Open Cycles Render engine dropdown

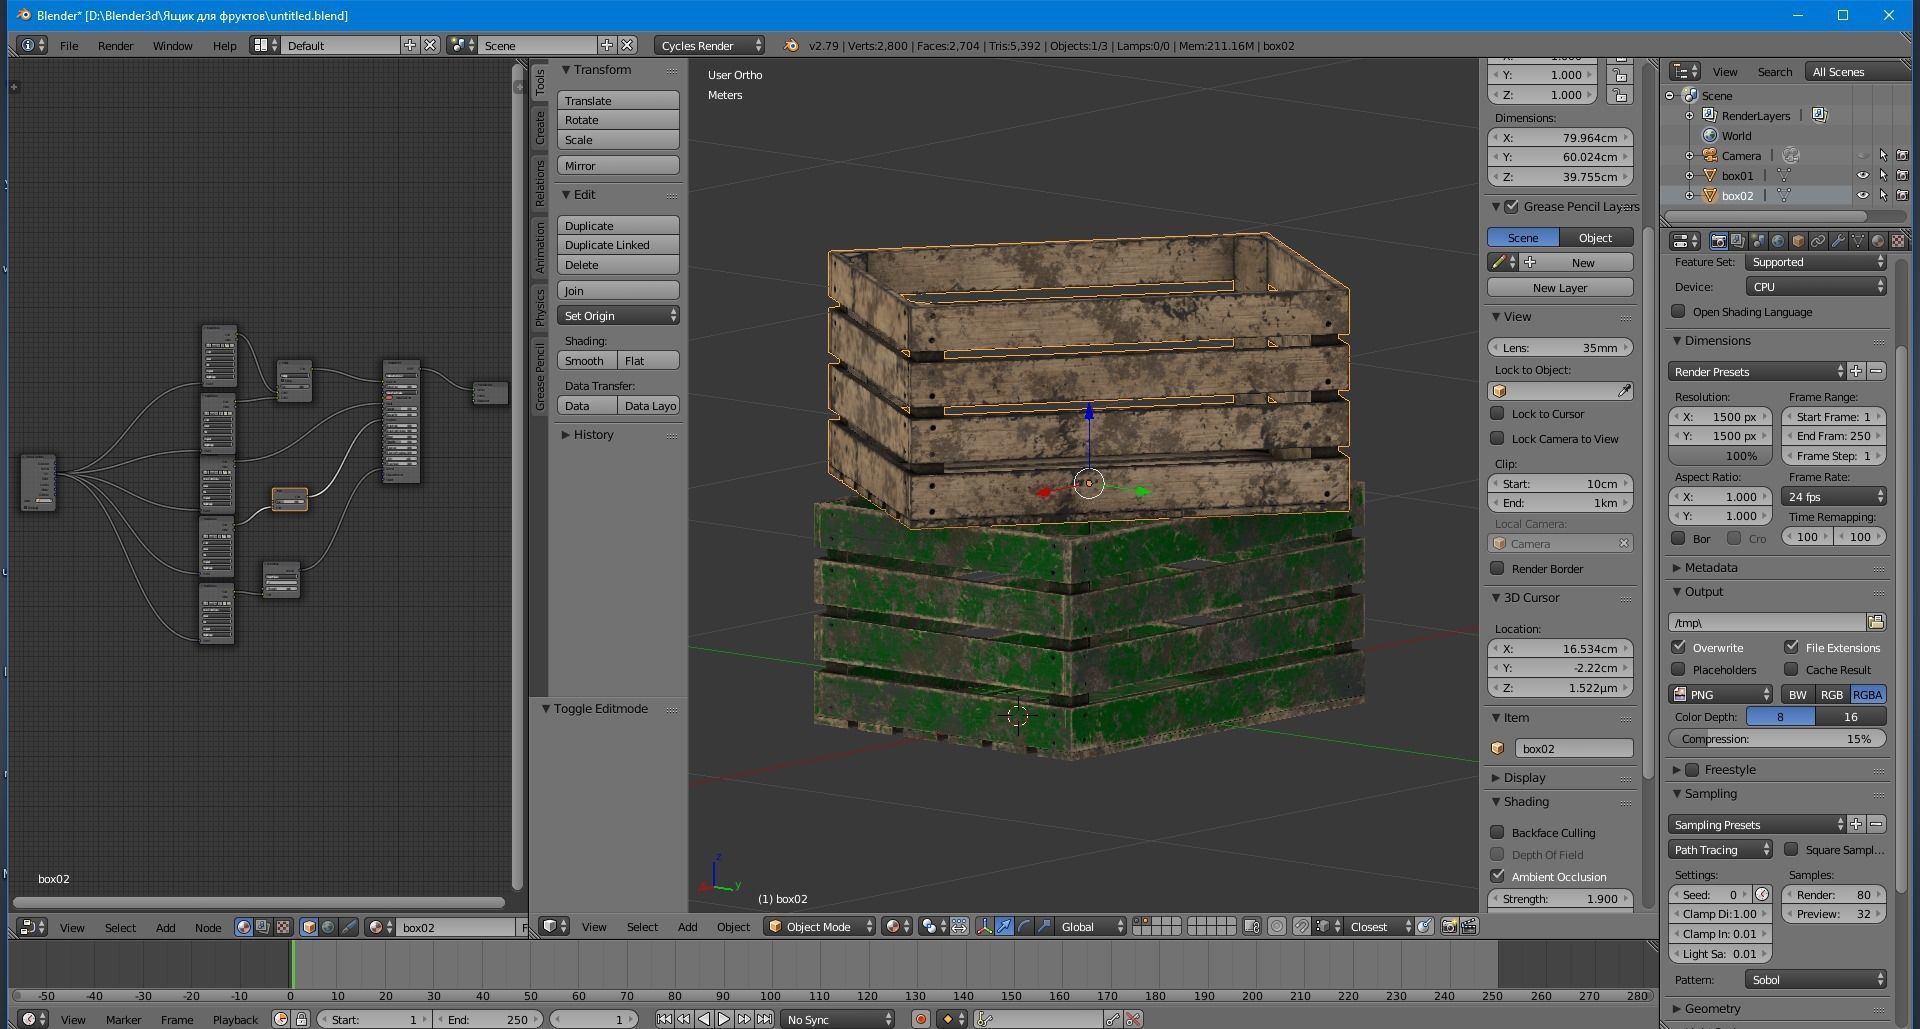(x=710, y=46)
